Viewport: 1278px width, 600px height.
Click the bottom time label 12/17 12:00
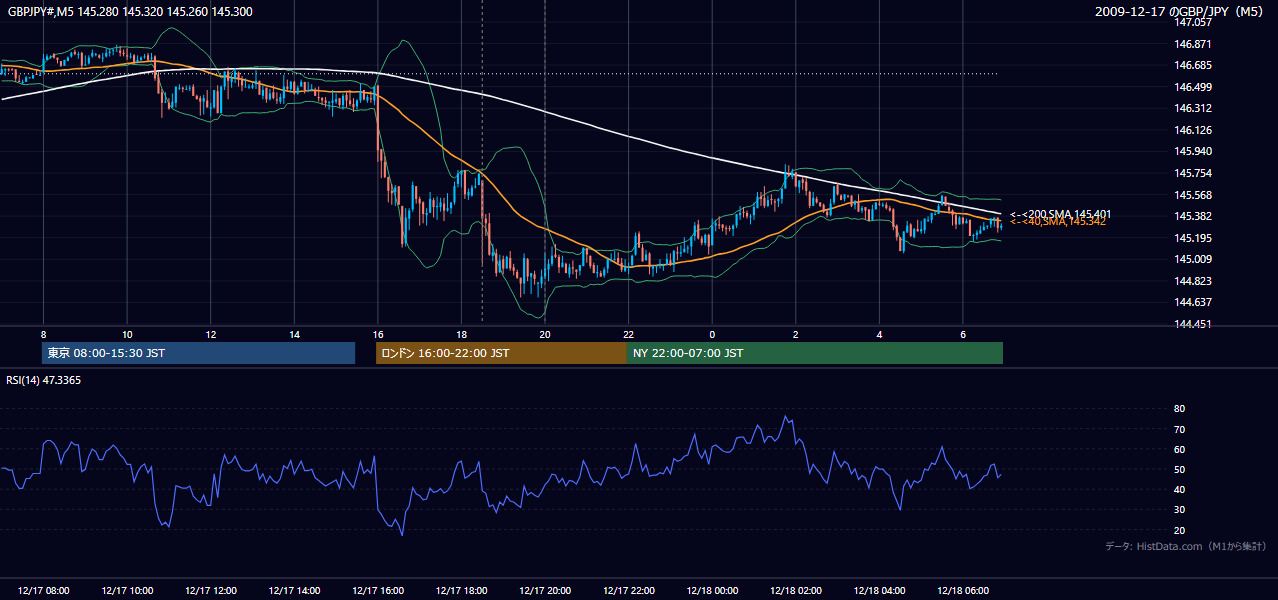pos(210,591)
